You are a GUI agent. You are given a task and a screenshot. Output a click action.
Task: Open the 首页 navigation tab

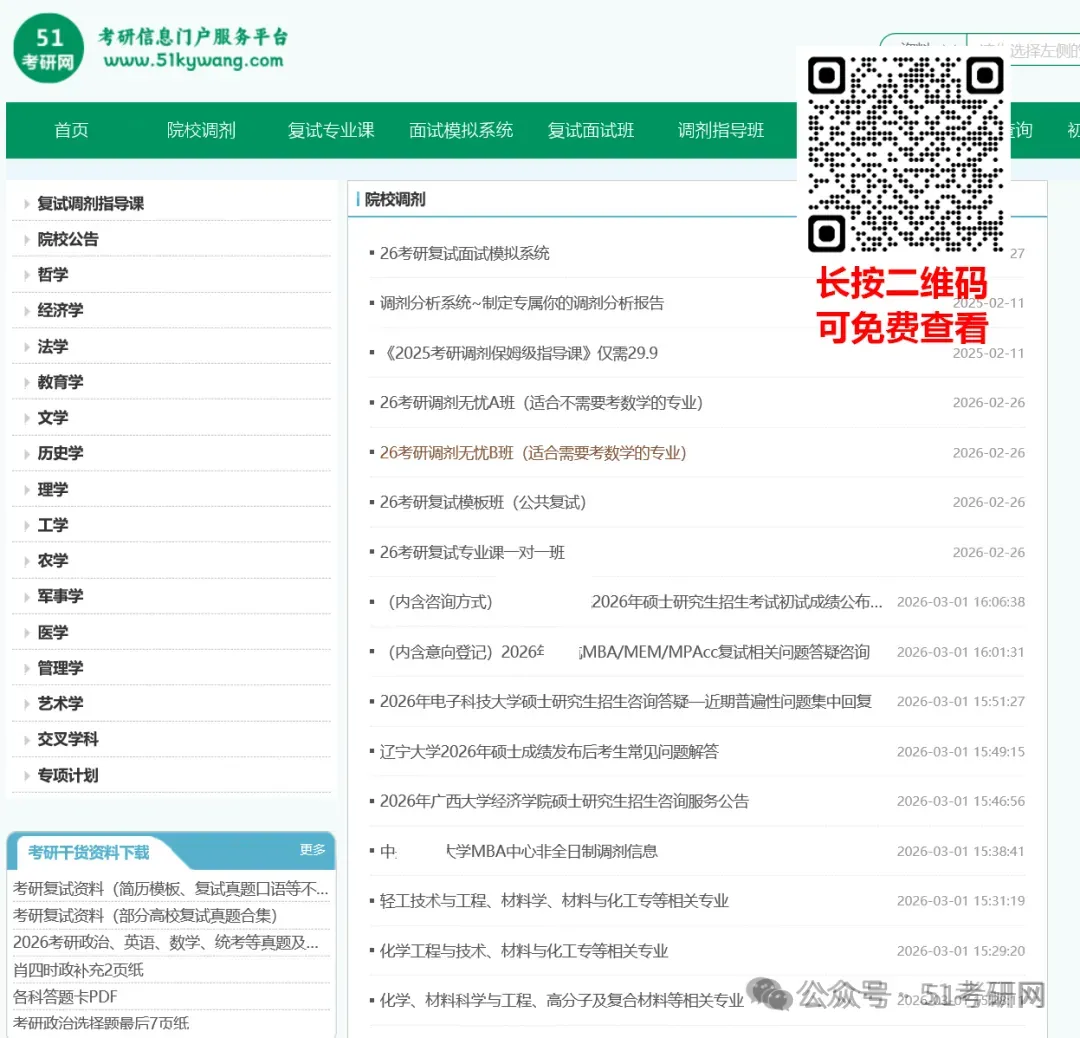click(72, 130)
